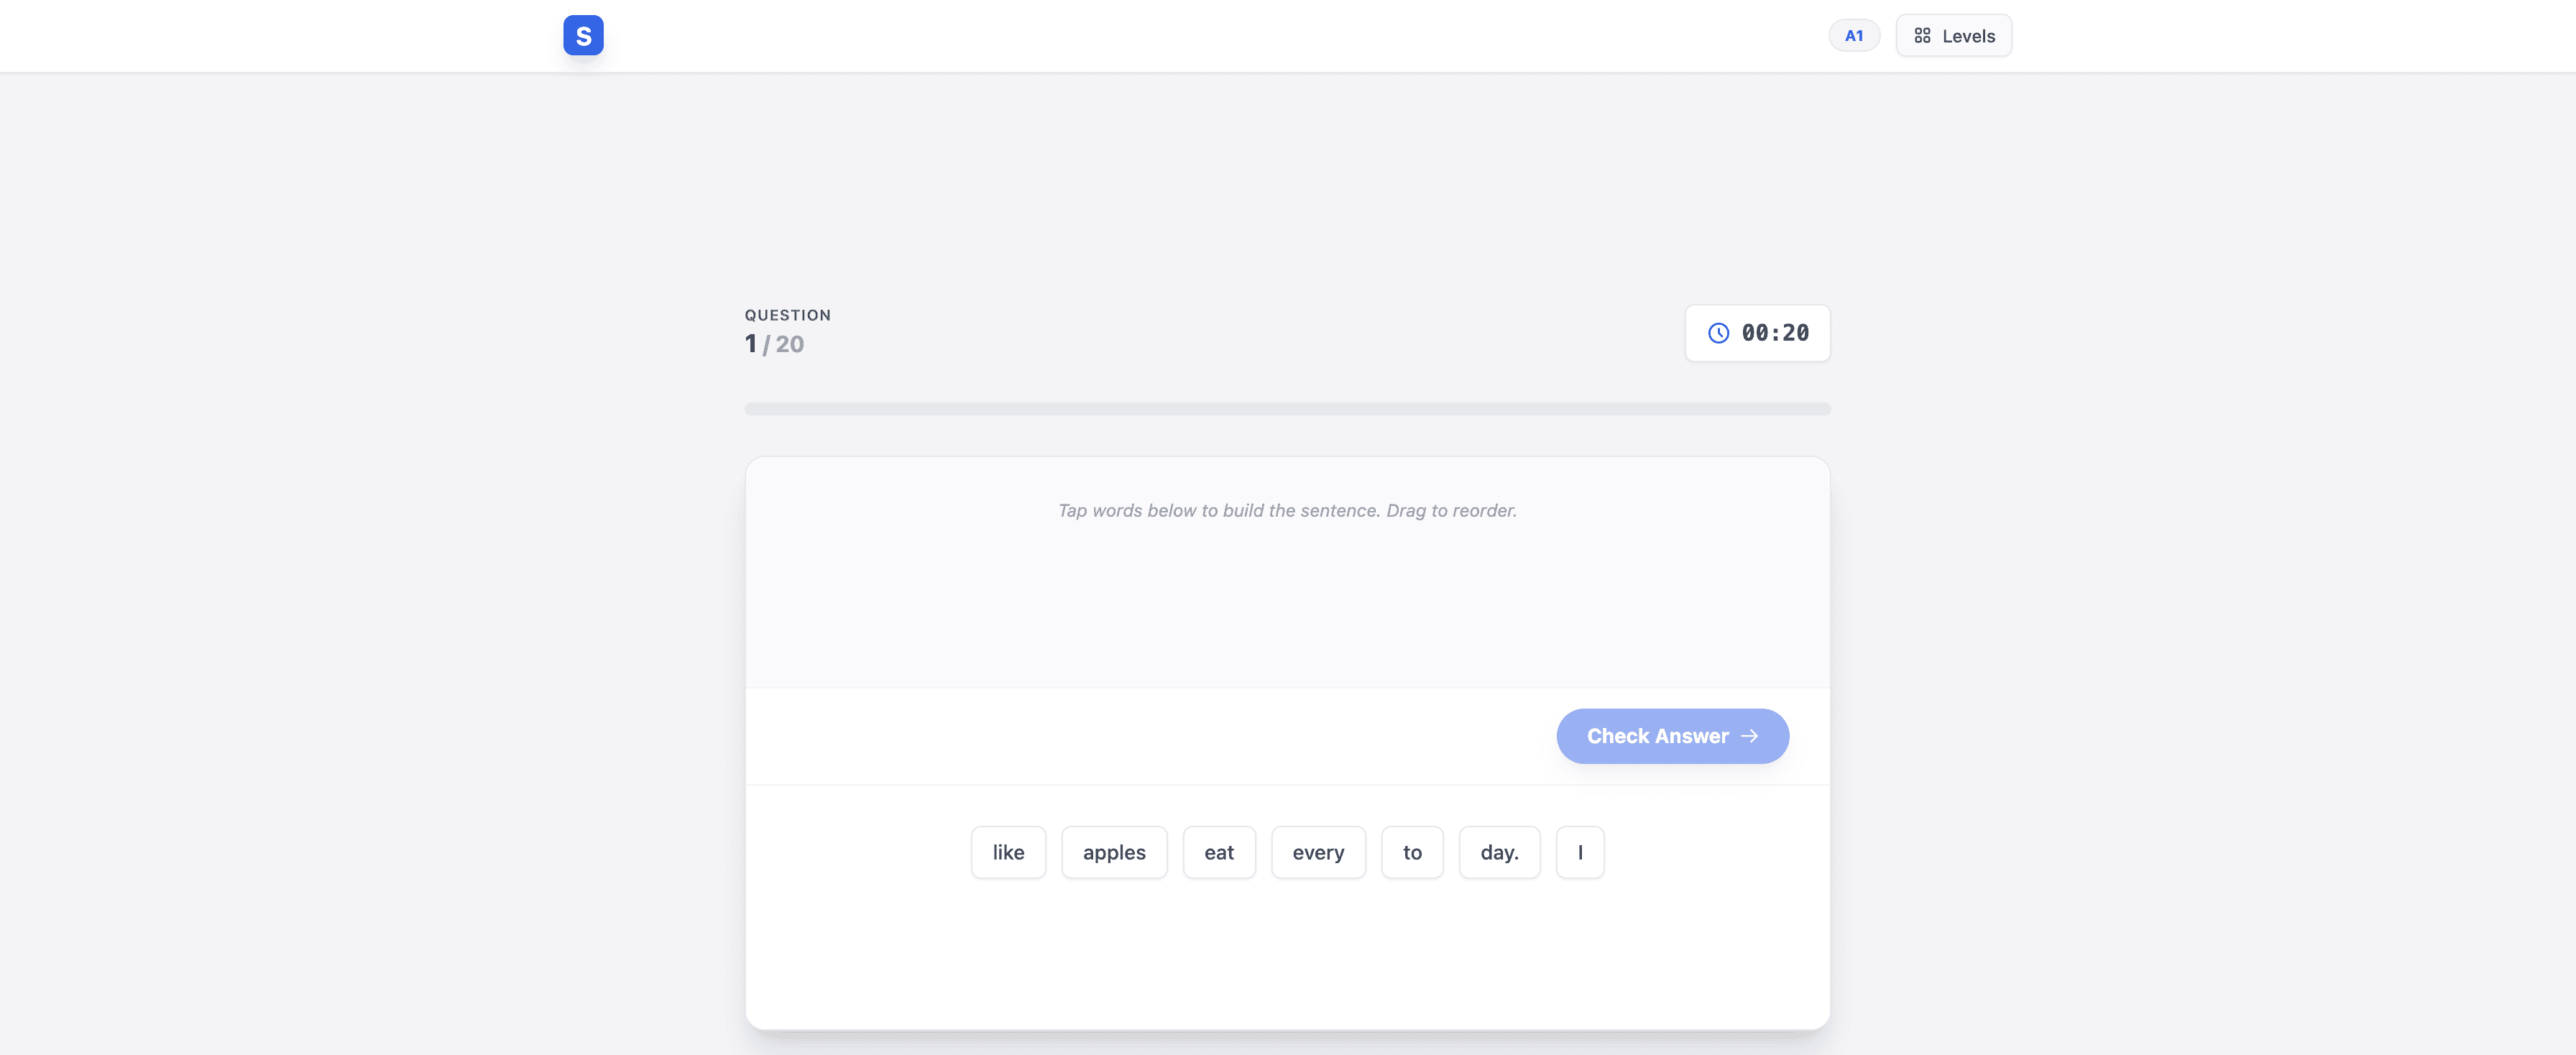
Task: Choose the "every" word chip
Action: click(x=1317, y=852)
